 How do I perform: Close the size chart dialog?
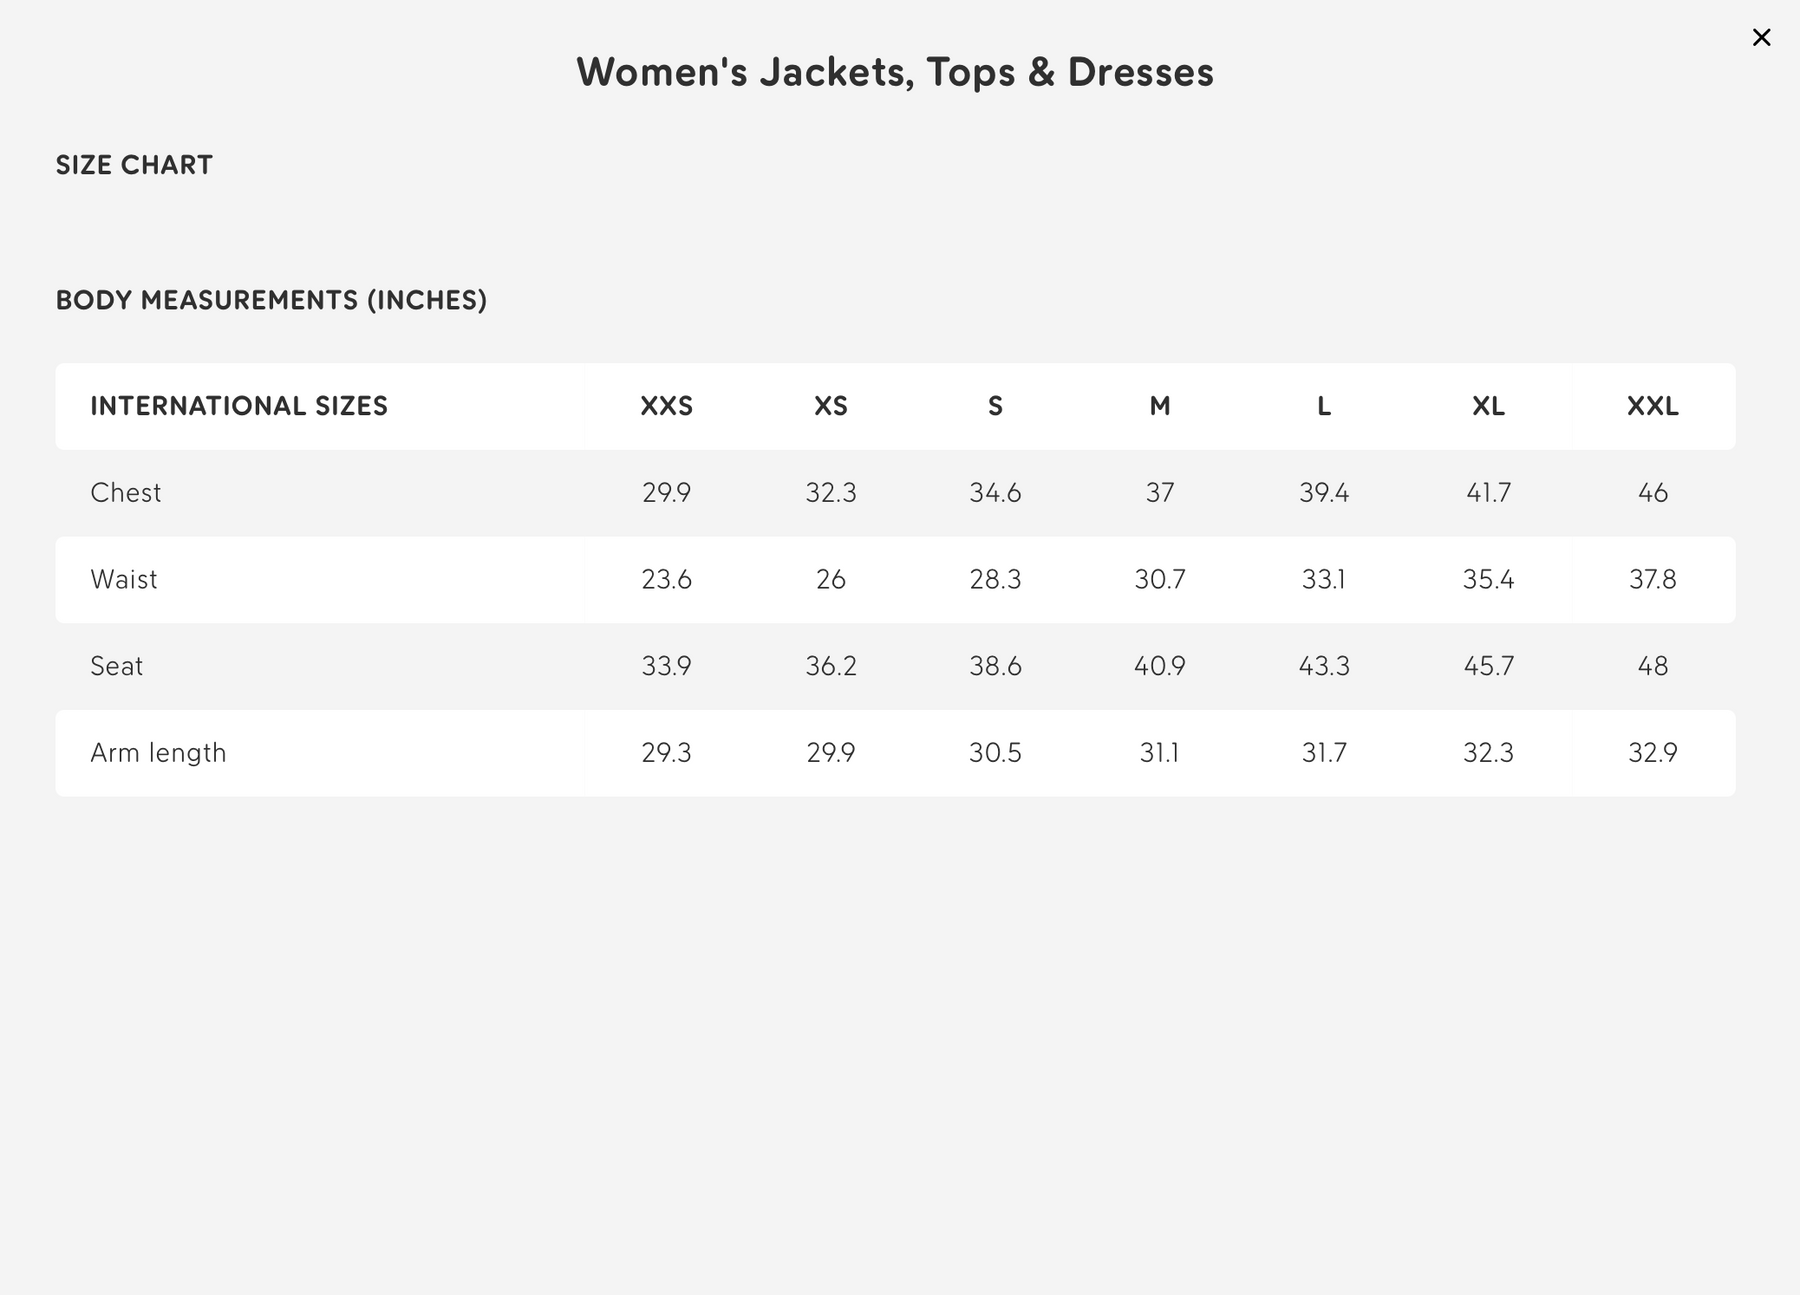(x=1761, y=38)
